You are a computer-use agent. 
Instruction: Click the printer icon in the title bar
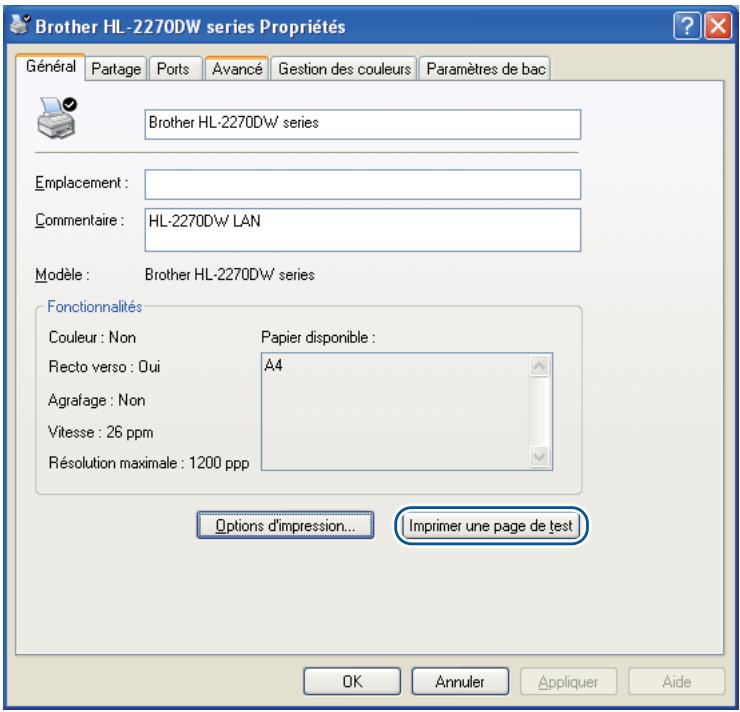pos(20,25)
